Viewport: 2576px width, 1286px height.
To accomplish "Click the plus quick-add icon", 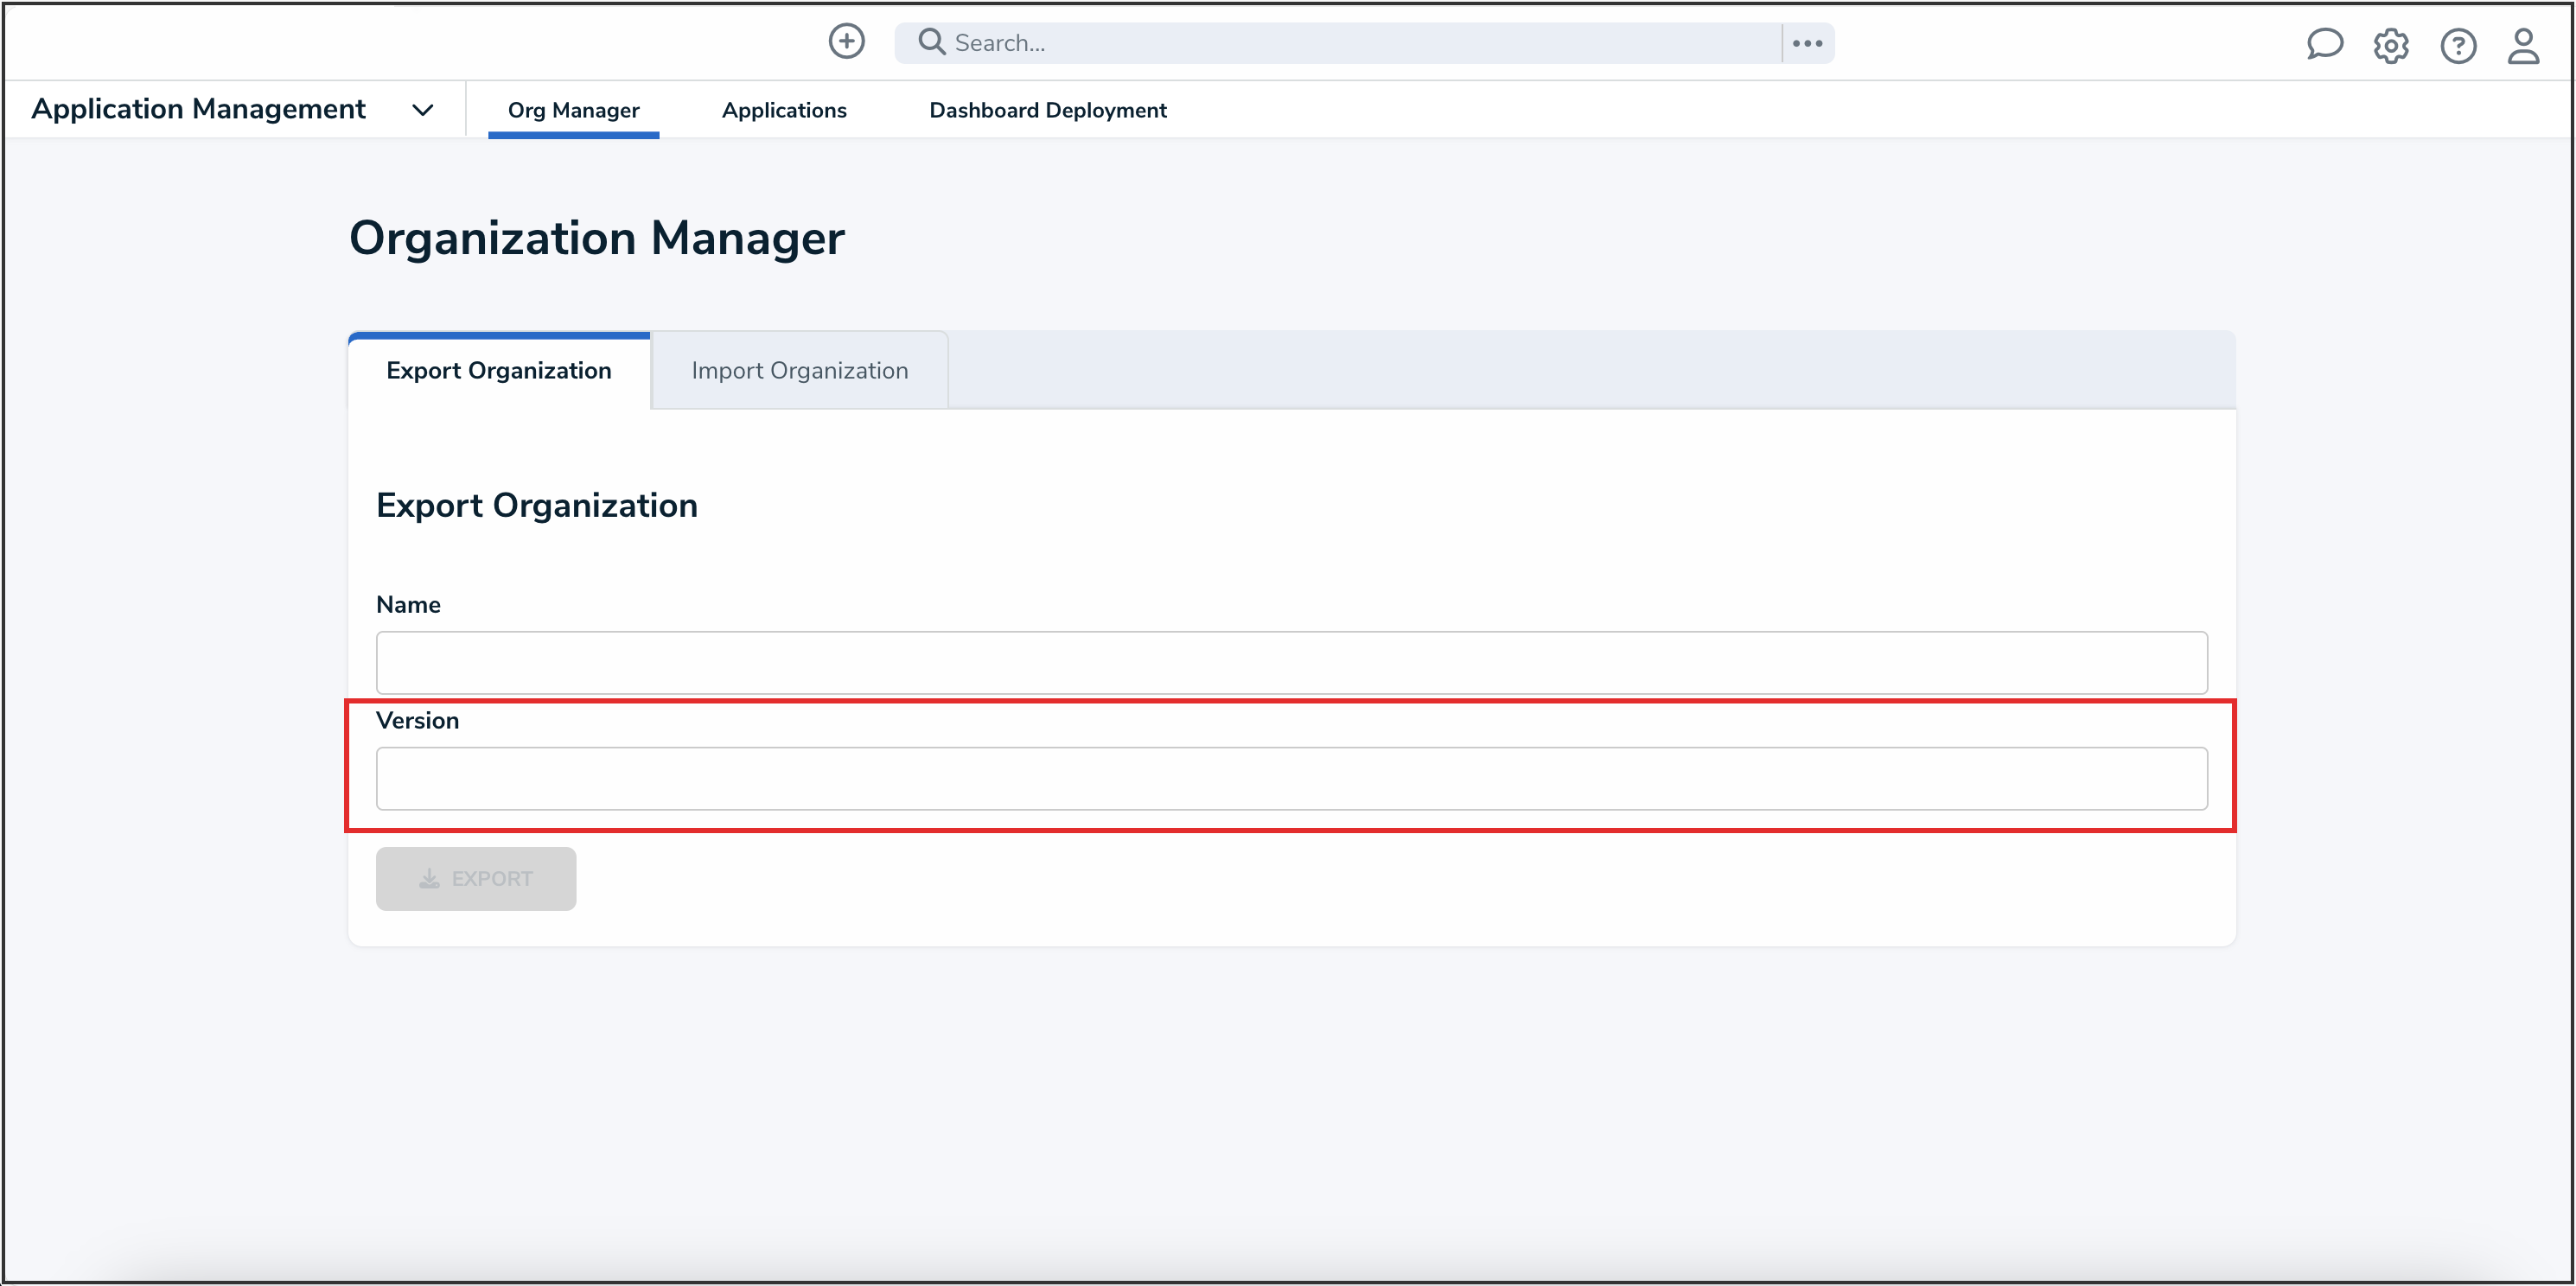I will [846, 42].
